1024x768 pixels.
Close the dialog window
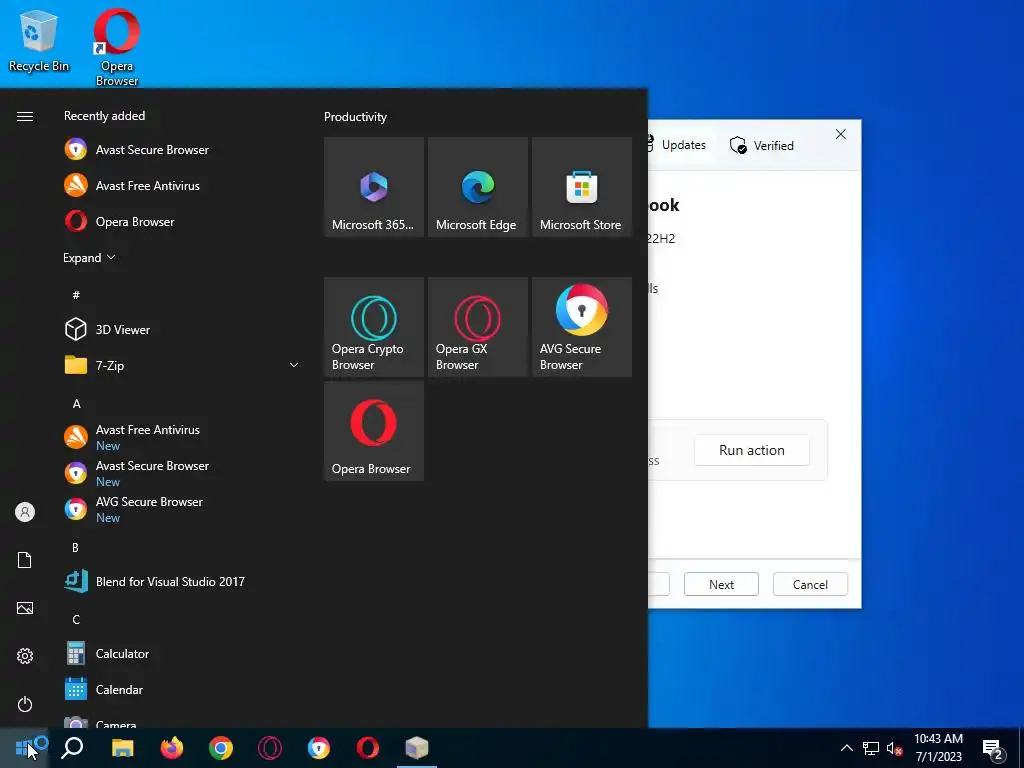[840, 134]
